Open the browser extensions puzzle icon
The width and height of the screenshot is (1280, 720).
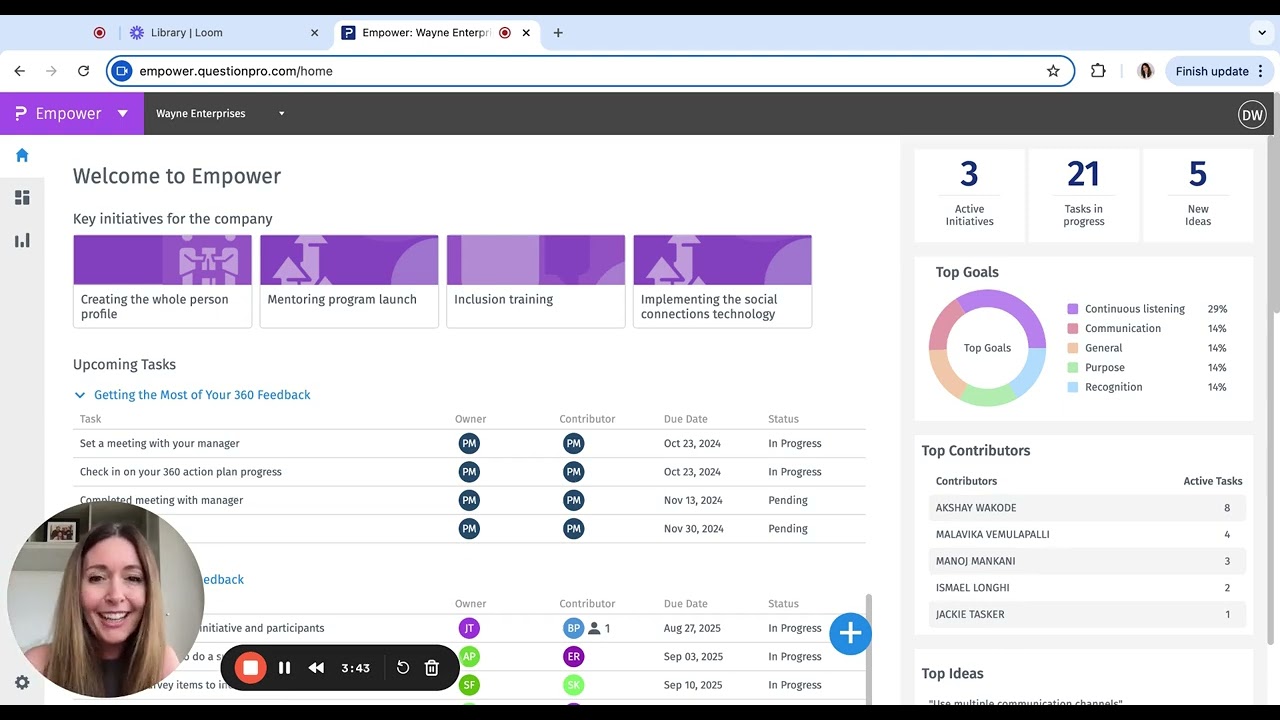coord(1098,71)
